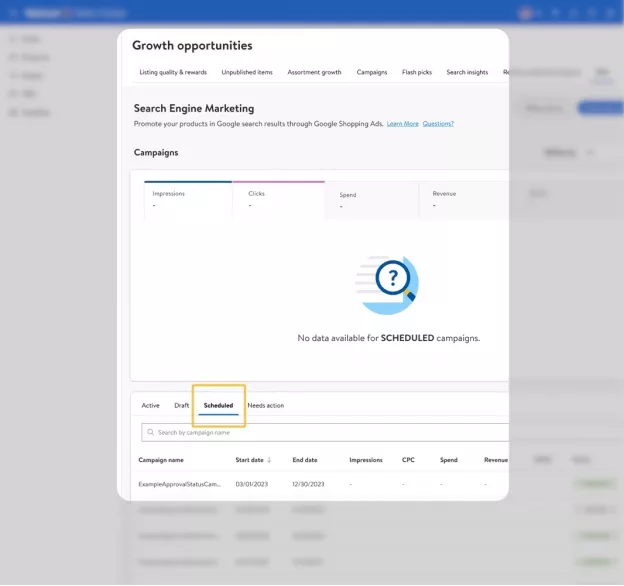
Task: Switch to the Unpublished items tab
Action: pos(247,72)
